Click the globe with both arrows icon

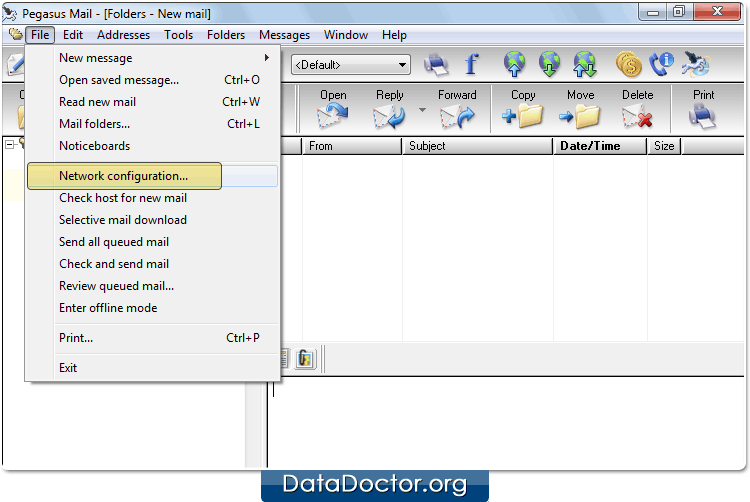(585, 65)
